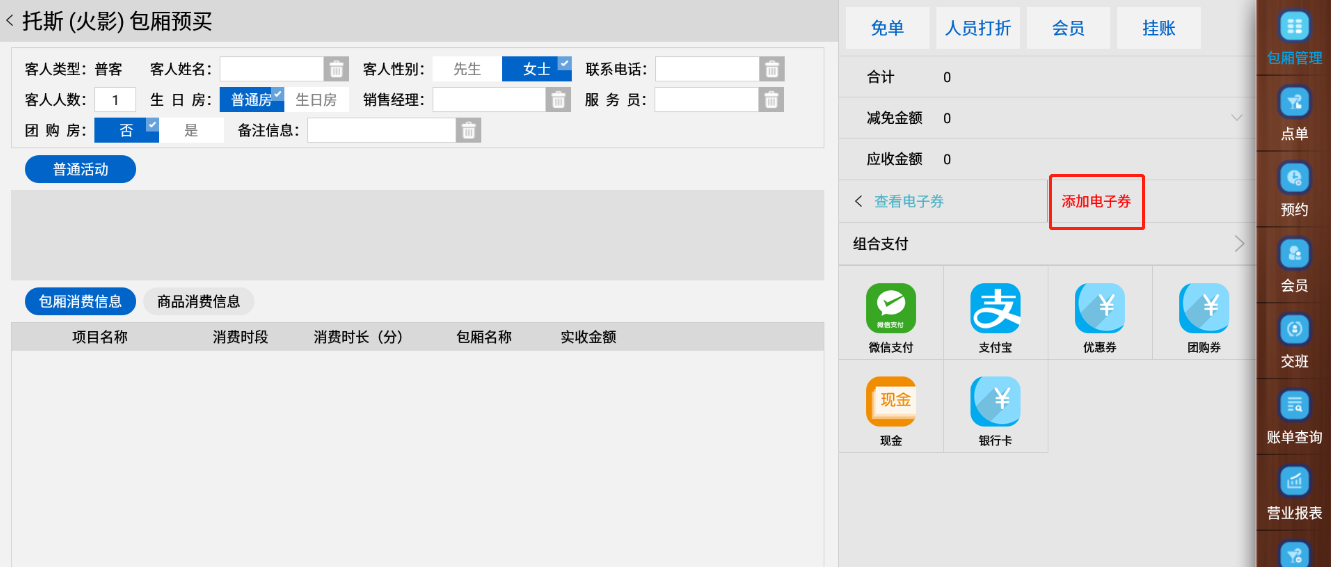Viewport: 1331px width, 567px height.
Task: Click the 实收金额 column header
Action: tap(588, 337)
